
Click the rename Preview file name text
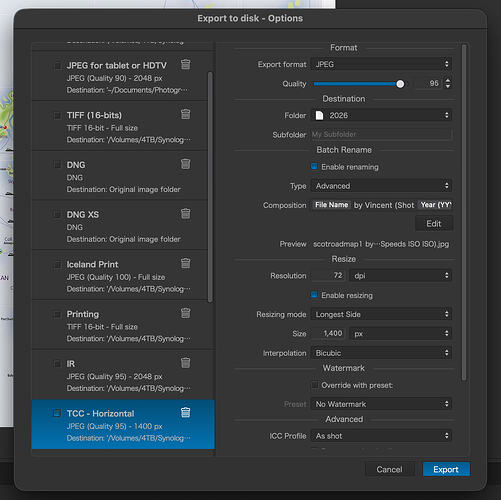[x=381, y=244]
